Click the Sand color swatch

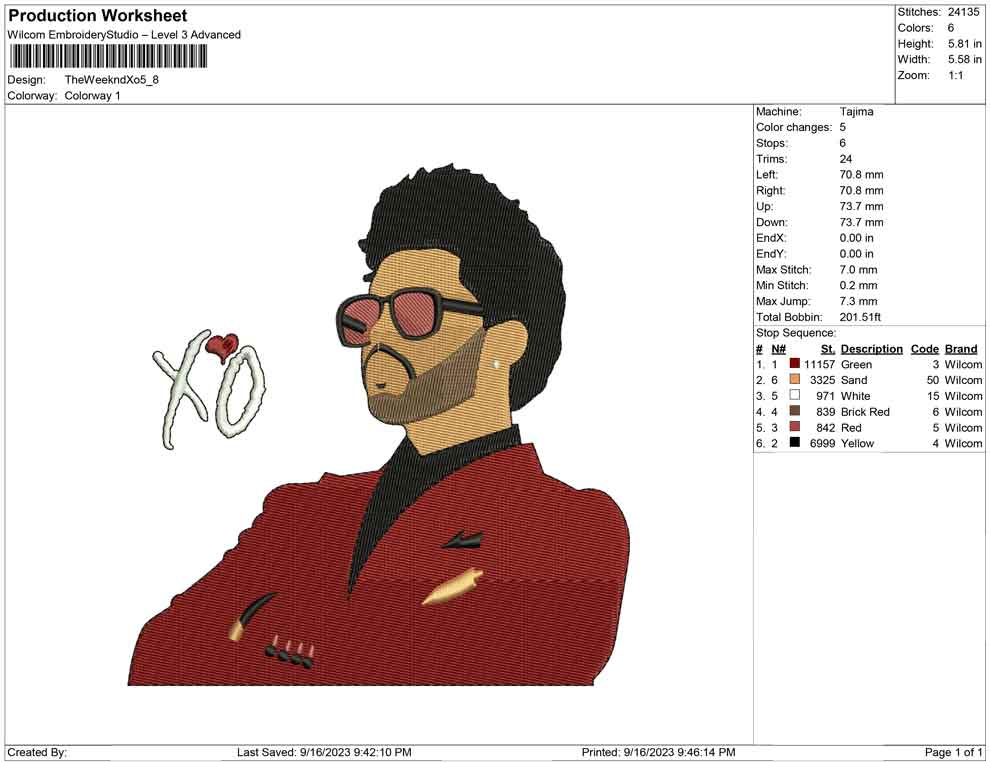tap(794, 379)
